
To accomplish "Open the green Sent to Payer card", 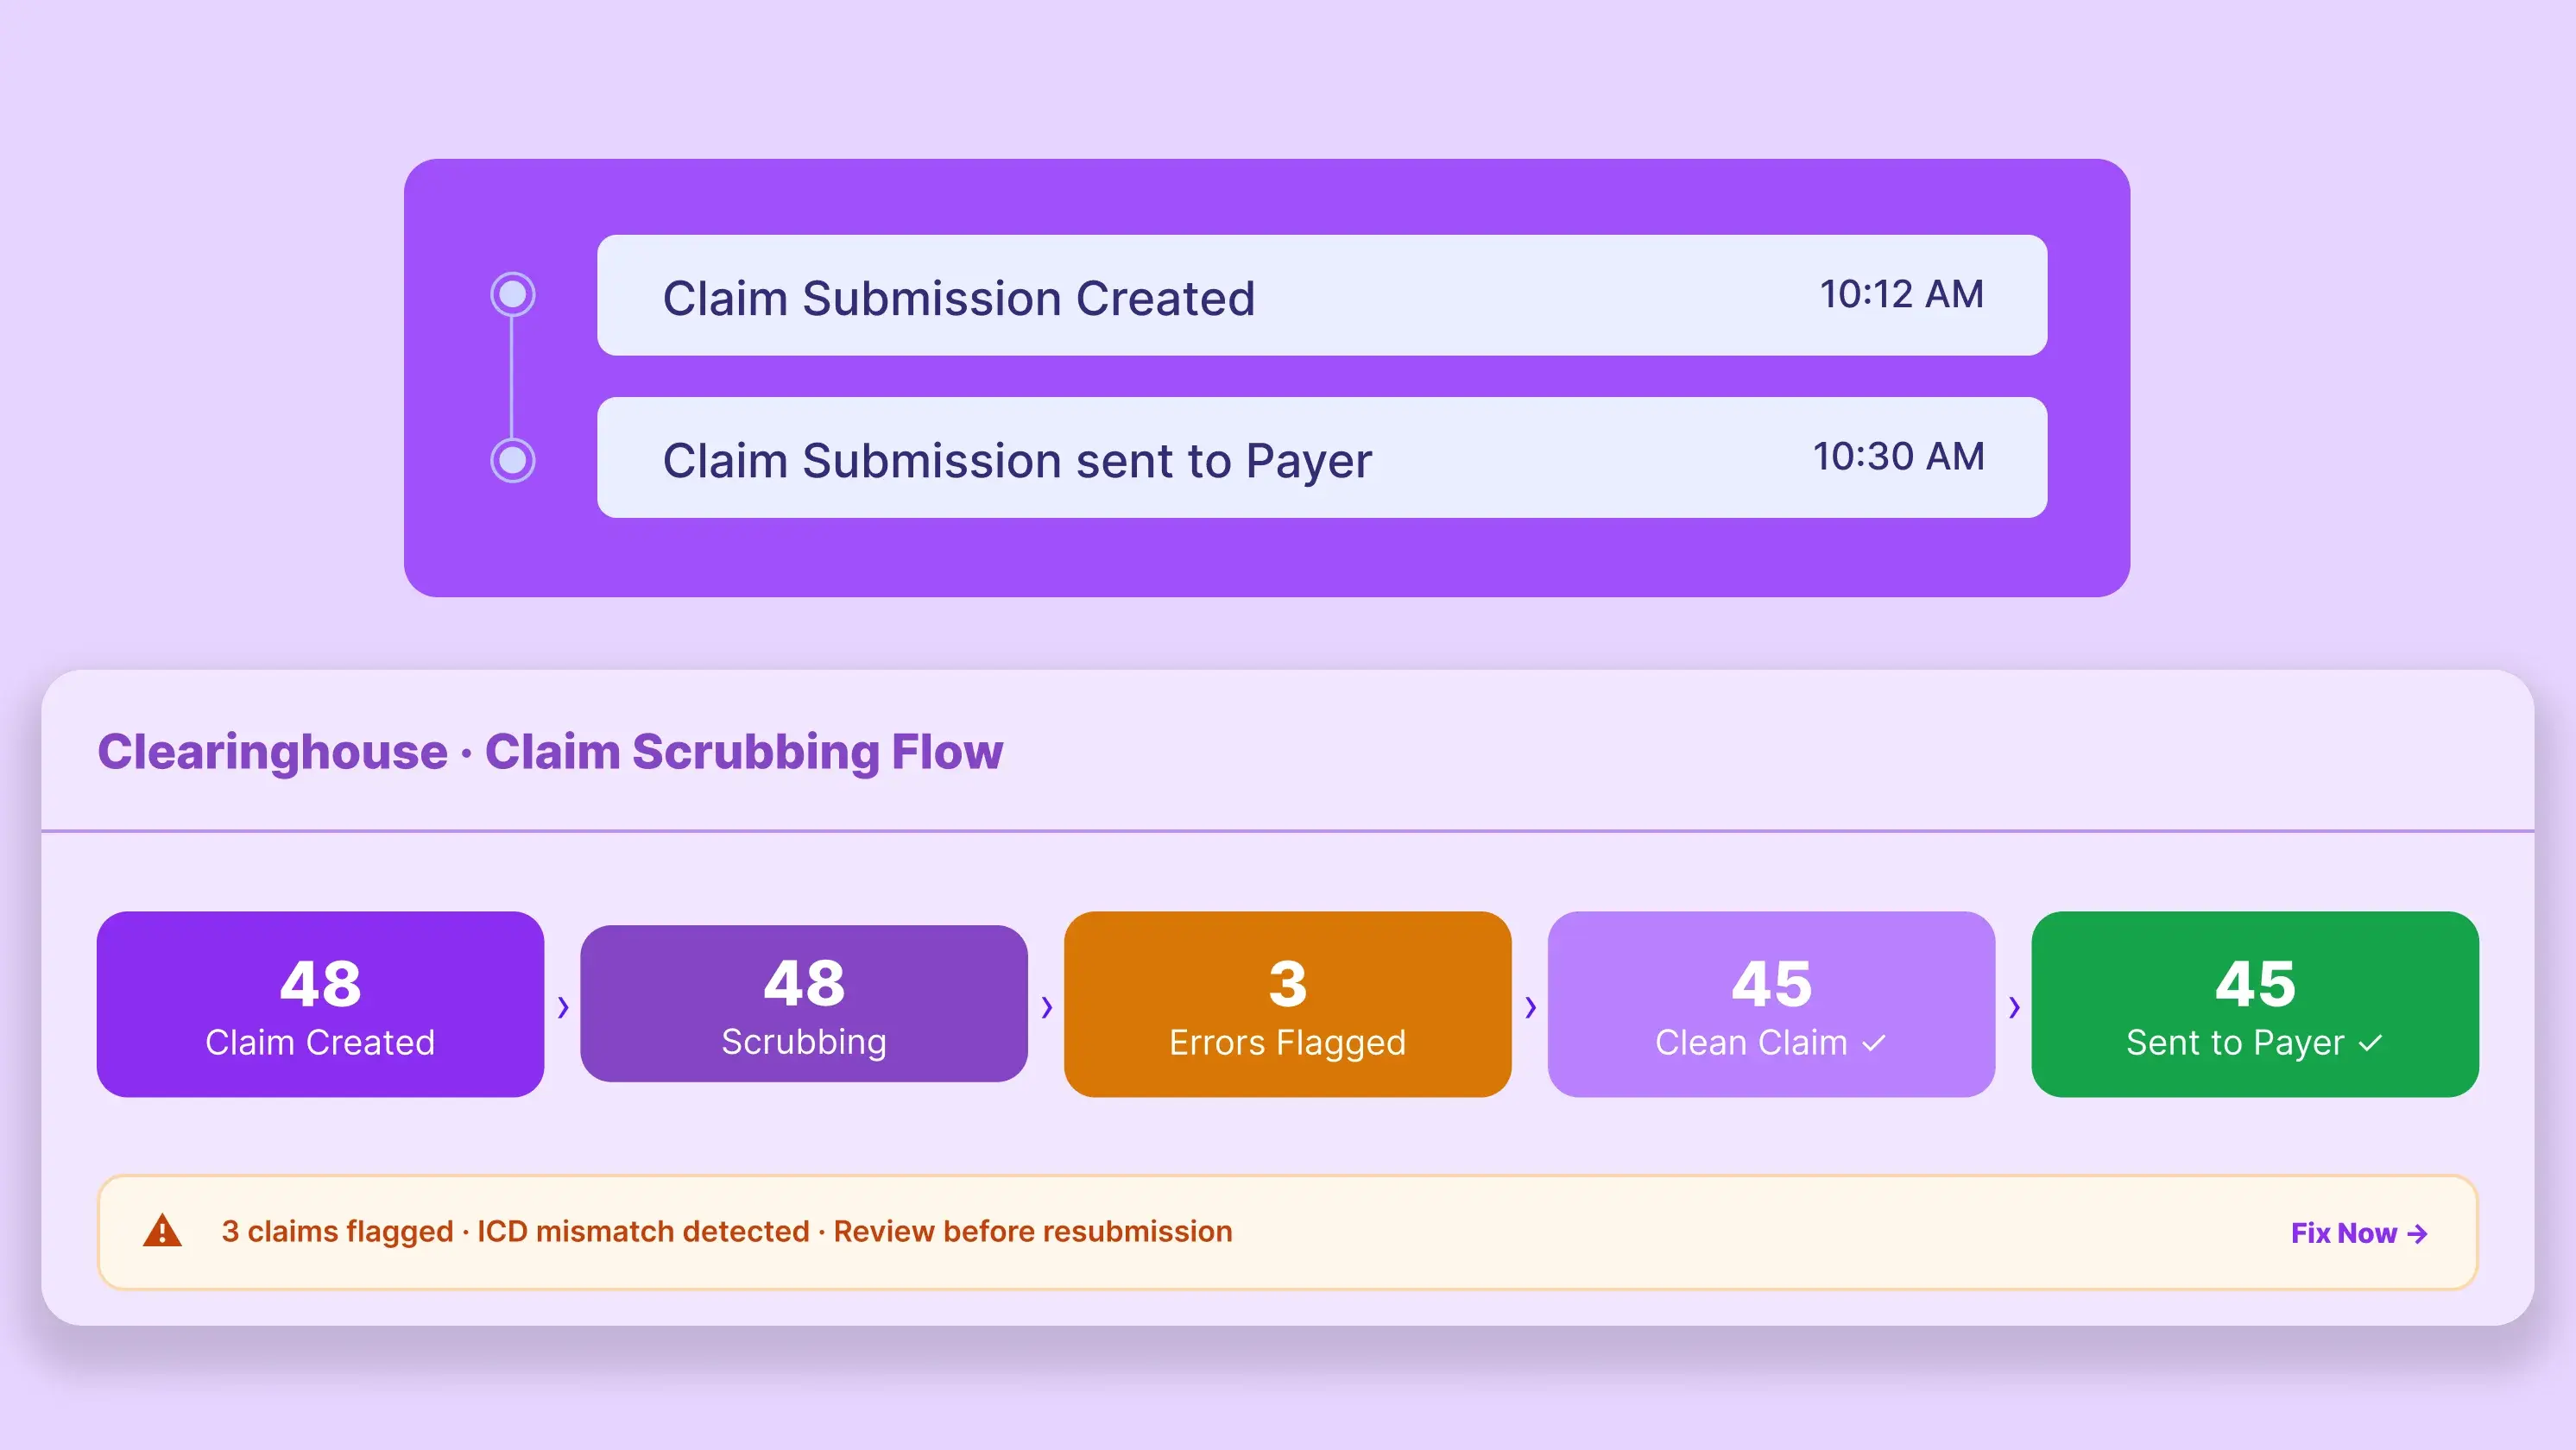I will pyautogui.click(x=2255, y=1003).
